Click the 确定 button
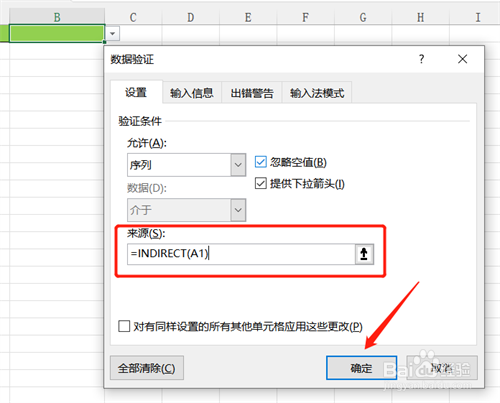 pos(362,368)
